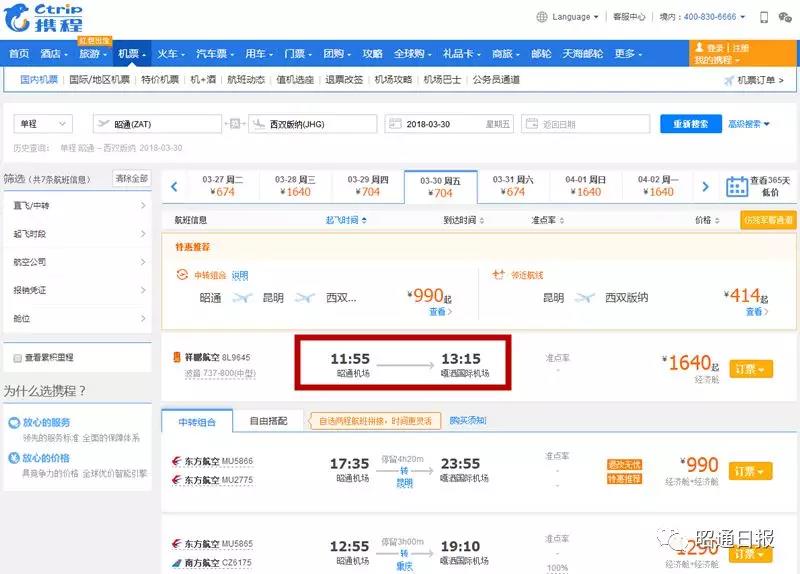Viewport: 800px width, 574px height.
Task: Click 查看 under the ¥414 nearby route
Action: (757, 312)
